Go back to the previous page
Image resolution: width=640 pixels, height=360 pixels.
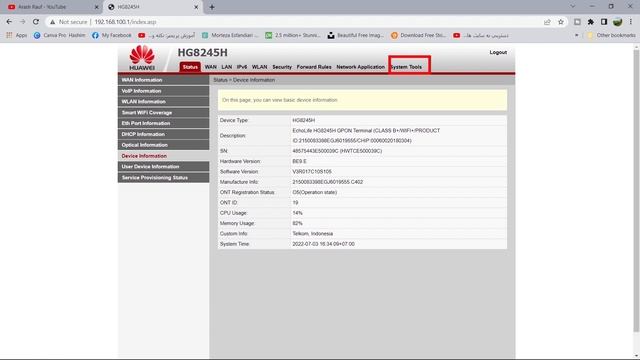tap(9, 22)
